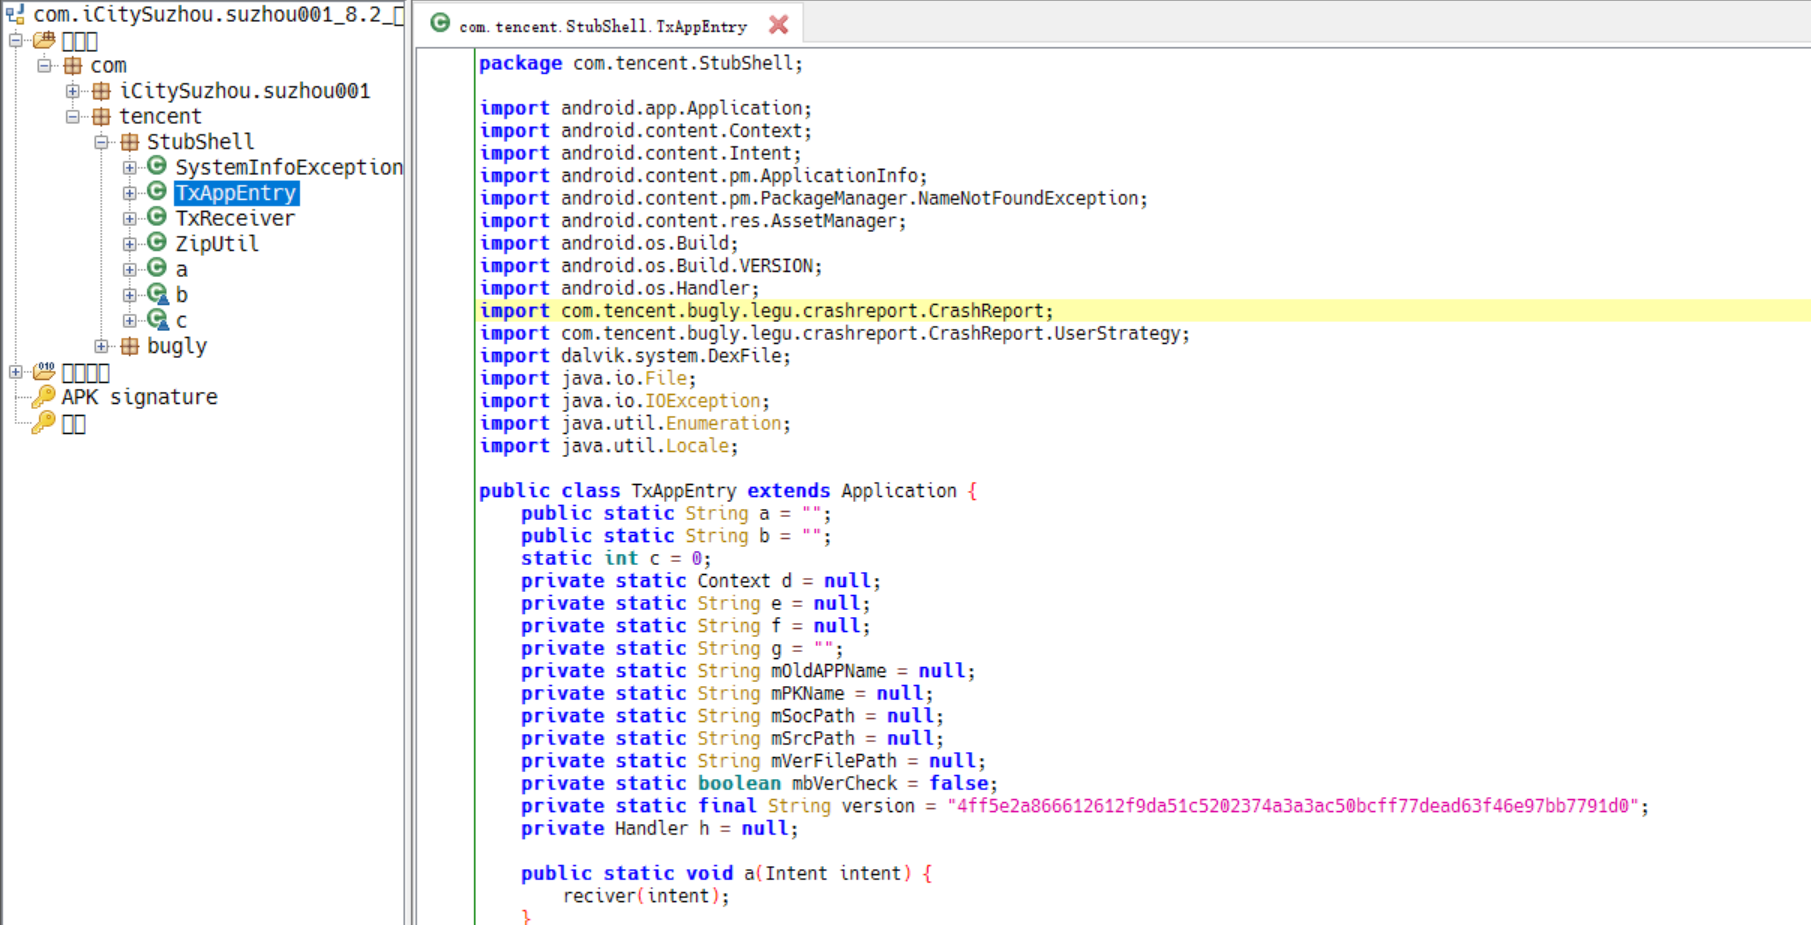Click CrashReport.UserStrategy import line

point(835,334)
